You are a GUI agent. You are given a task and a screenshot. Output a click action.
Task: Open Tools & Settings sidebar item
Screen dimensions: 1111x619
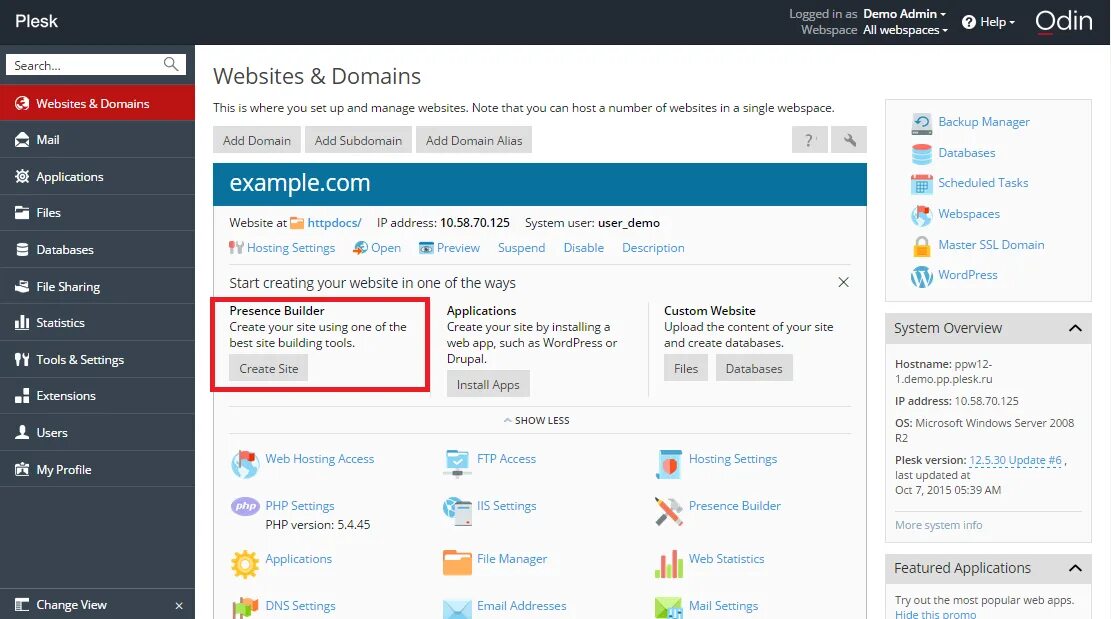97,359
